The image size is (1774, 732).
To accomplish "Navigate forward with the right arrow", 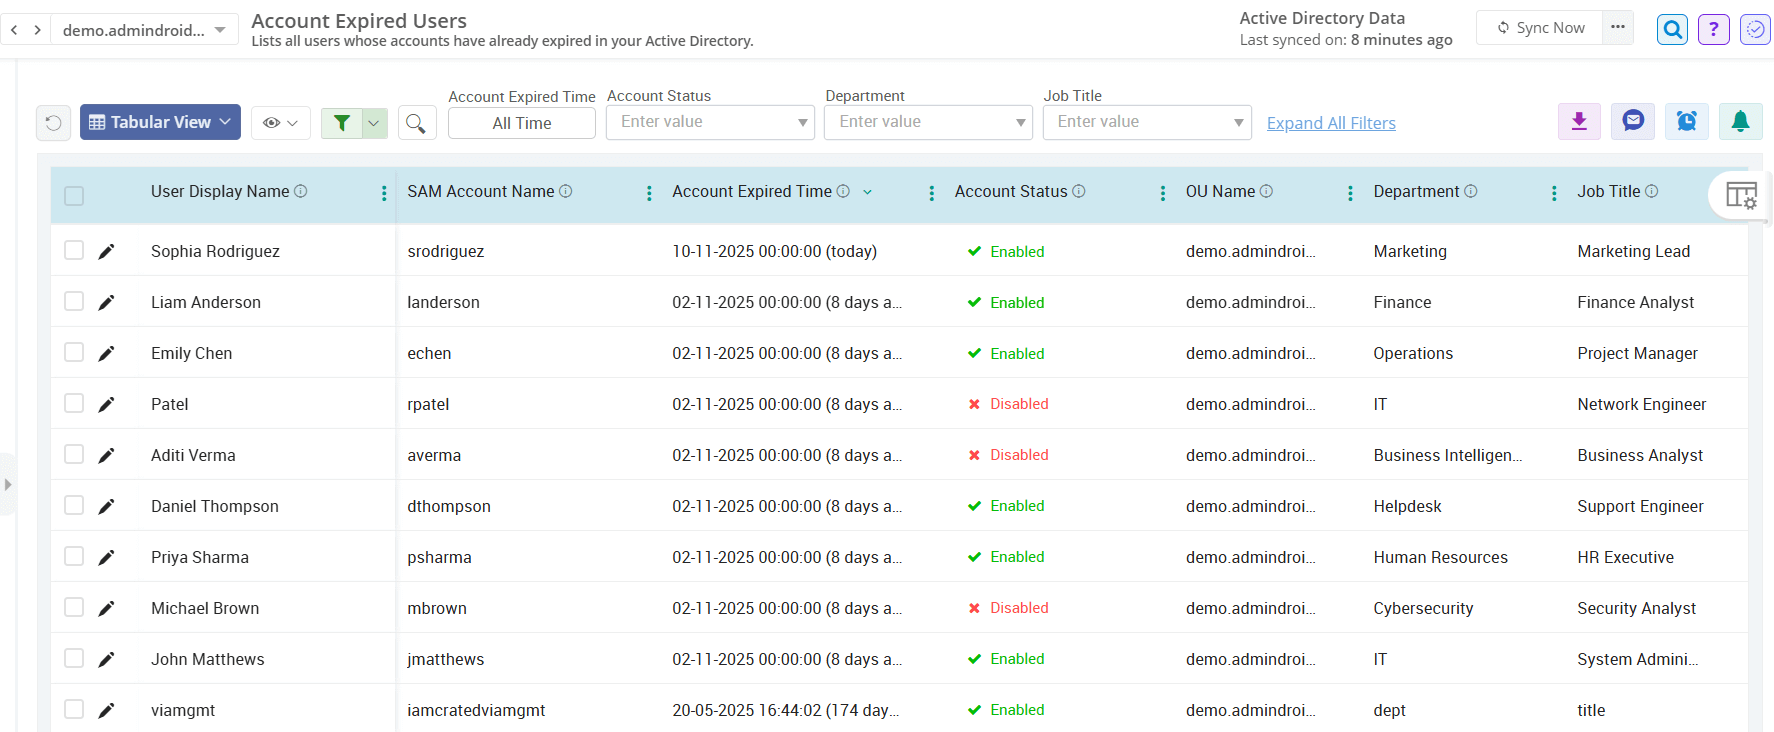I will click(x=37, y=30).
